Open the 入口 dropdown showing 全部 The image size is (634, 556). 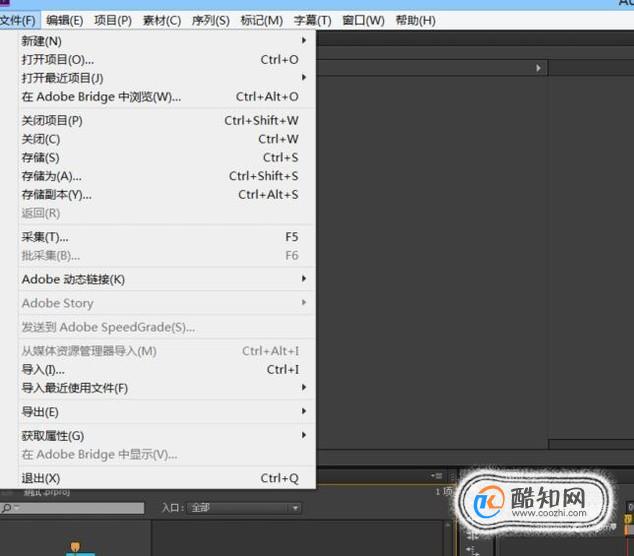pyautogui.click(x=245, y=508)
